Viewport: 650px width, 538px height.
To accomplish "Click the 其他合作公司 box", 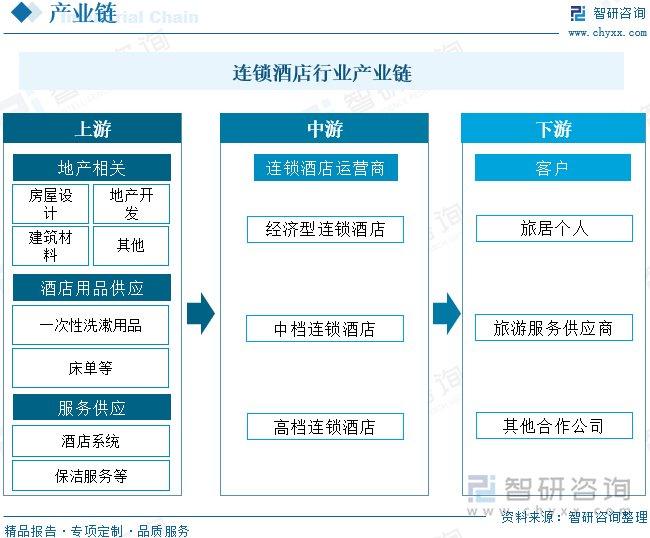I will point(554,426).
